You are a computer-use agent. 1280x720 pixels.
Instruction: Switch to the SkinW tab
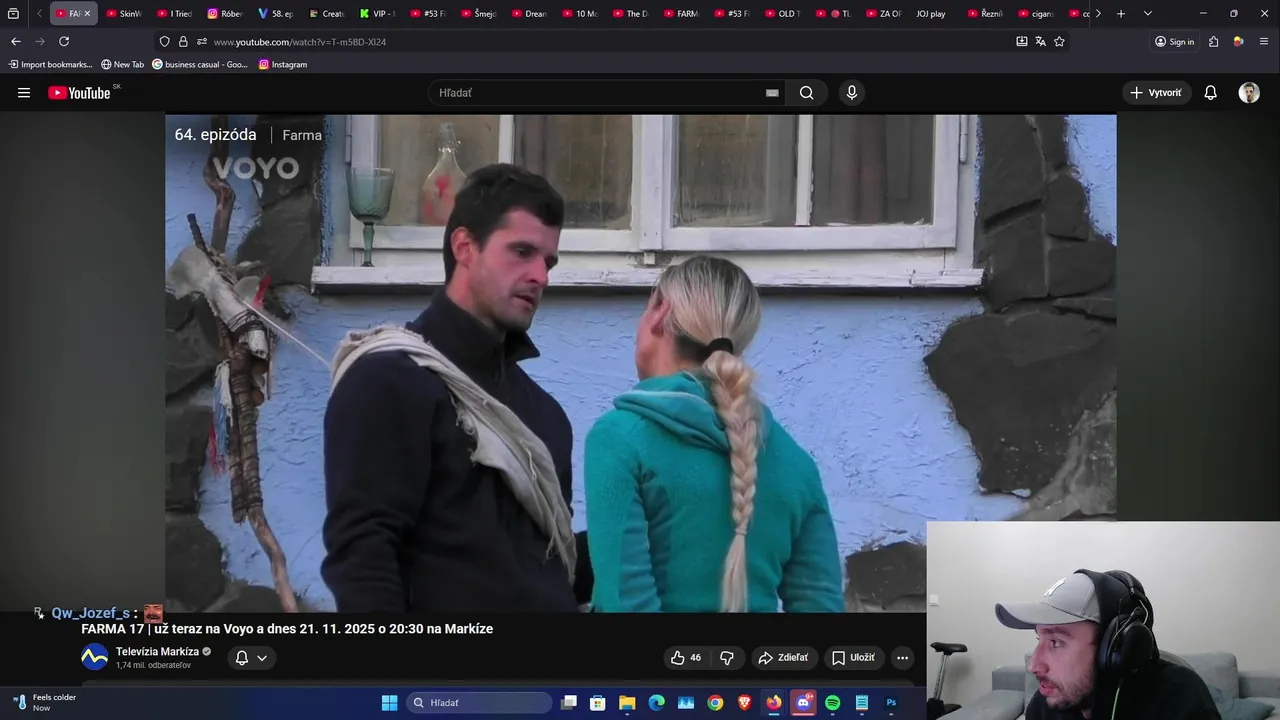click(124, 14)
